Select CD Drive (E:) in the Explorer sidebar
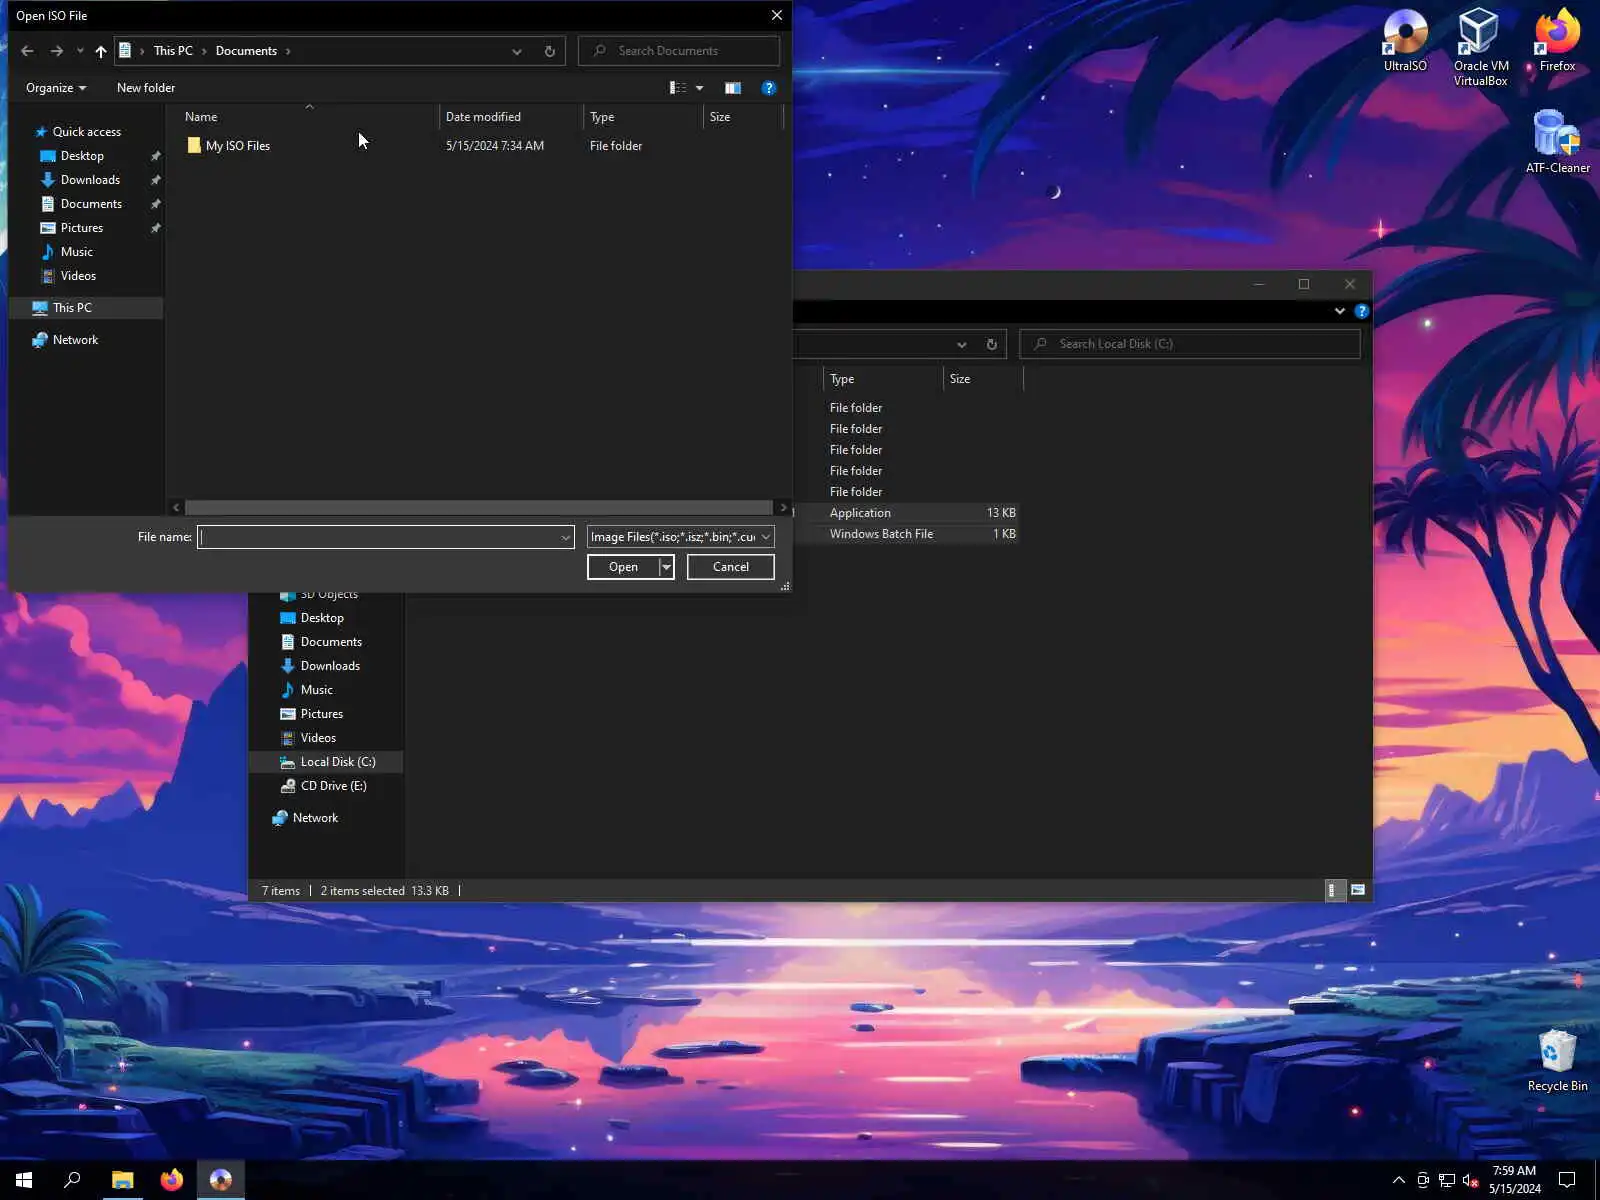The height and width of the screenshot is (1200, 1600). 326,786
